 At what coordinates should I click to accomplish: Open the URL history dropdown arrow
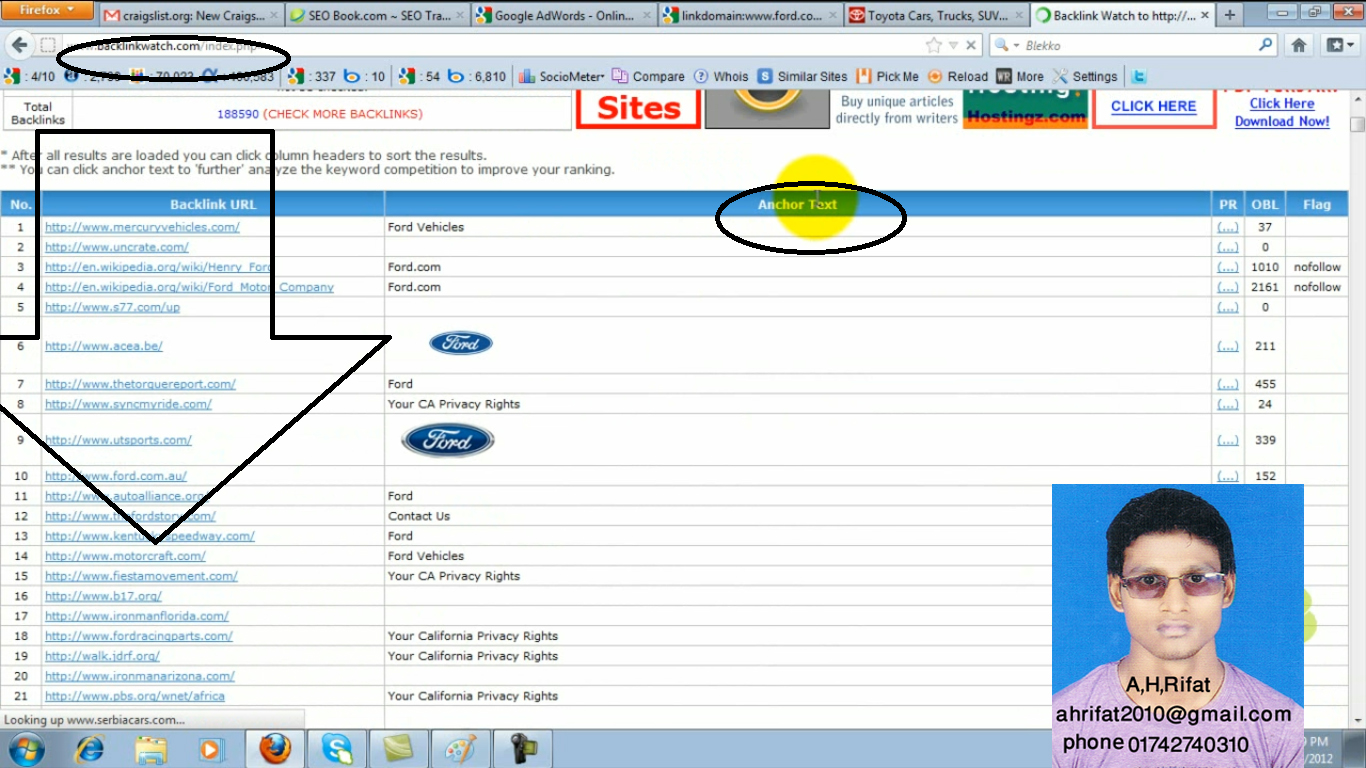[953, 46]
